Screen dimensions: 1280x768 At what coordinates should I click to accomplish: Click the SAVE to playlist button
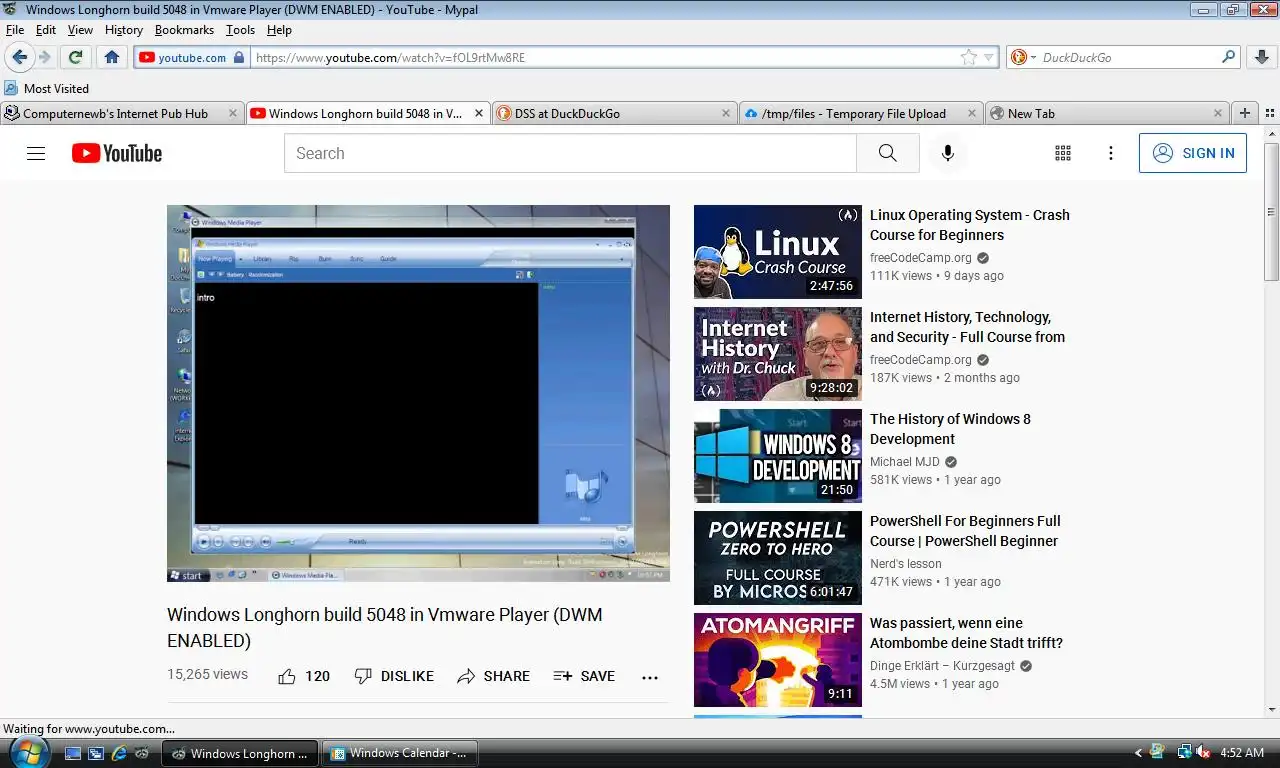tap(584, 676)
